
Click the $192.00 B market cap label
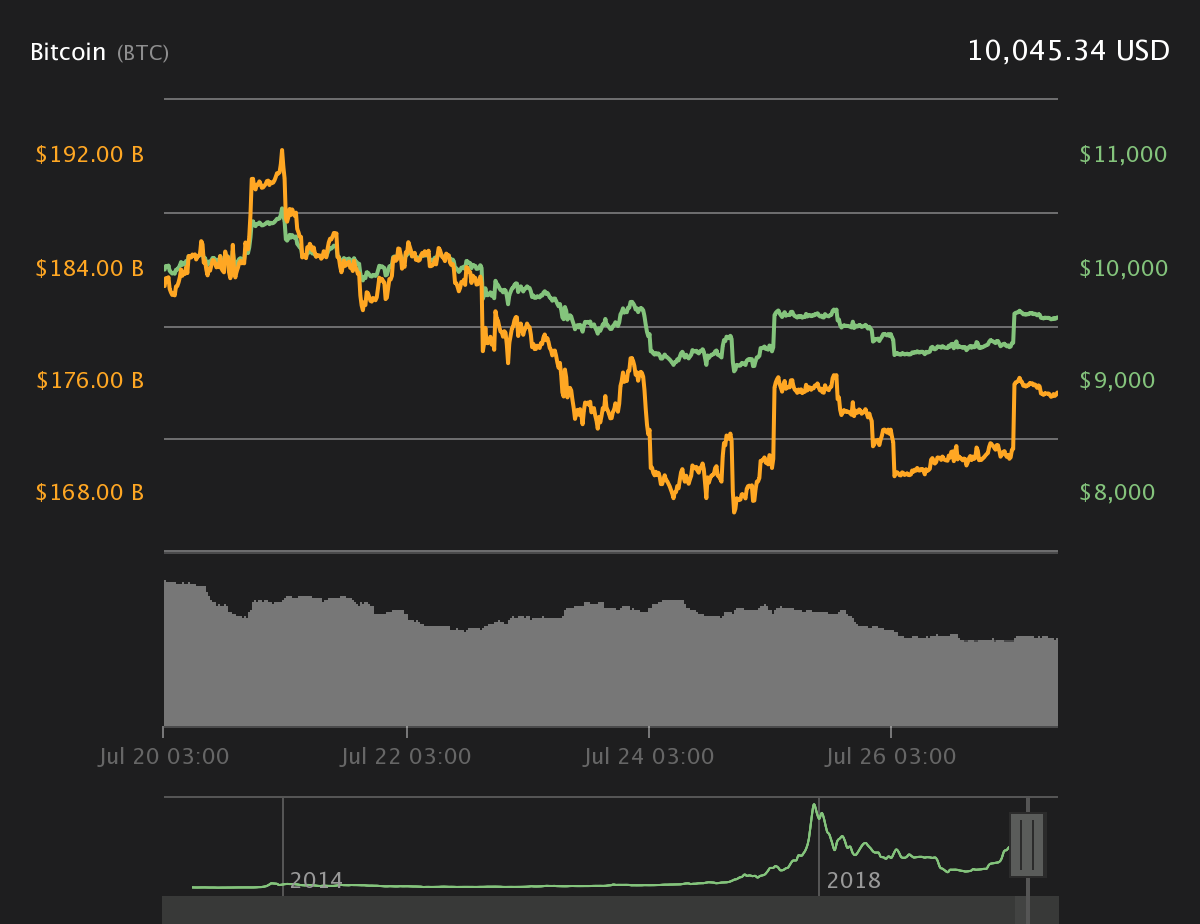(90, 155)
